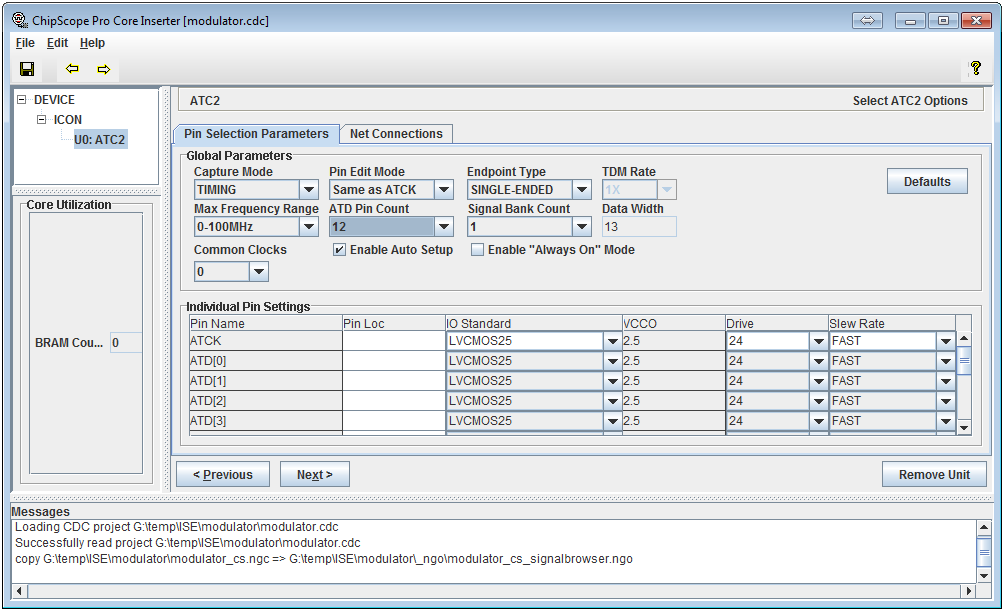1005x612 pixels.
Task: Open the Max Frequency Range dropdown
Action: pyautogui.click(x=309, y=227)
